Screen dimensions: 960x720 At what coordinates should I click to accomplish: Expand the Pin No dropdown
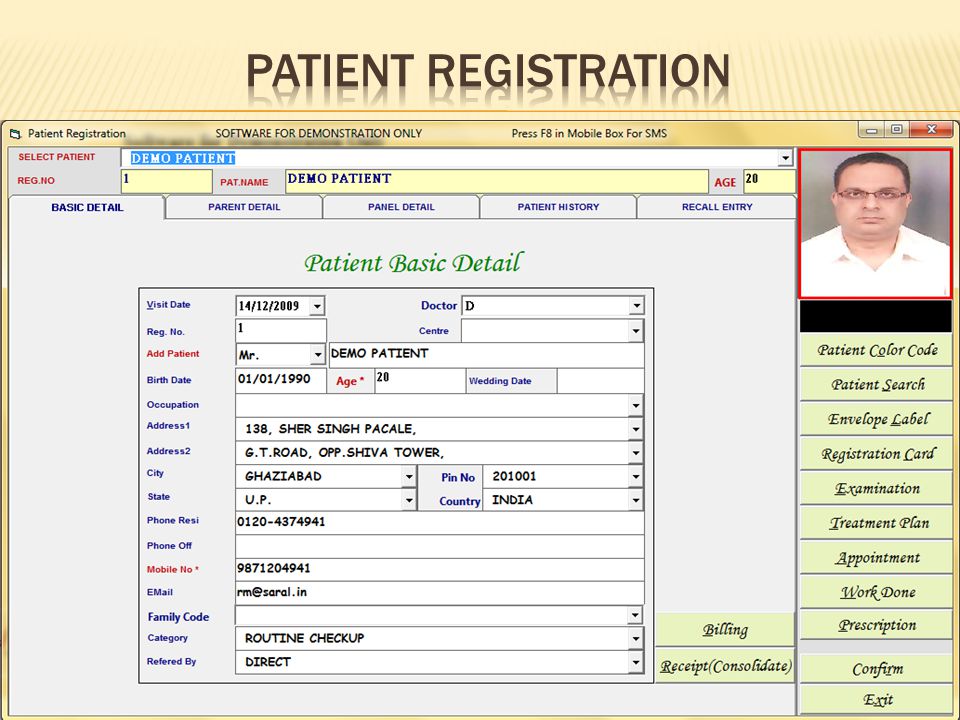coord(636,476)
